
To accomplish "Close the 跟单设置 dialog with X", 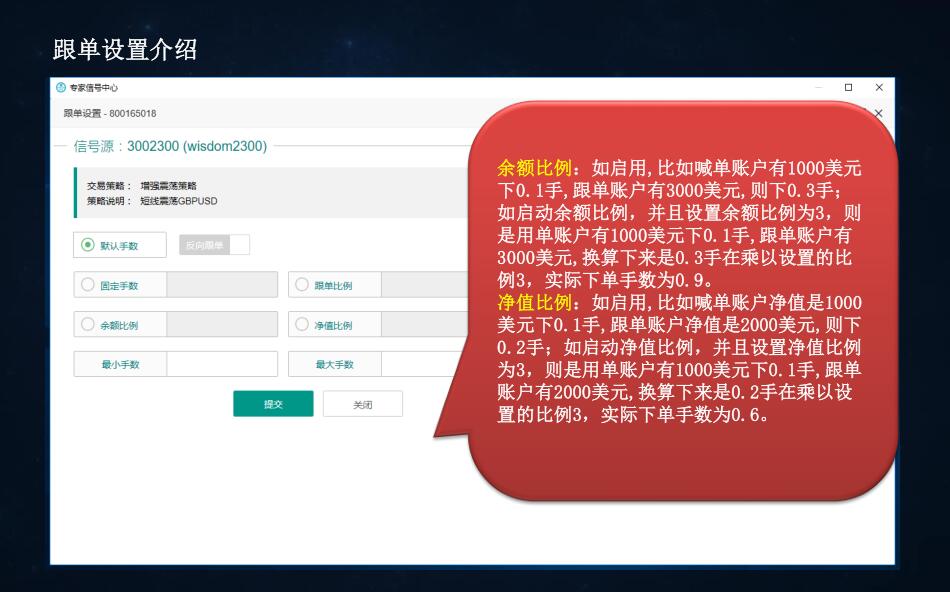I will [879, 113].
